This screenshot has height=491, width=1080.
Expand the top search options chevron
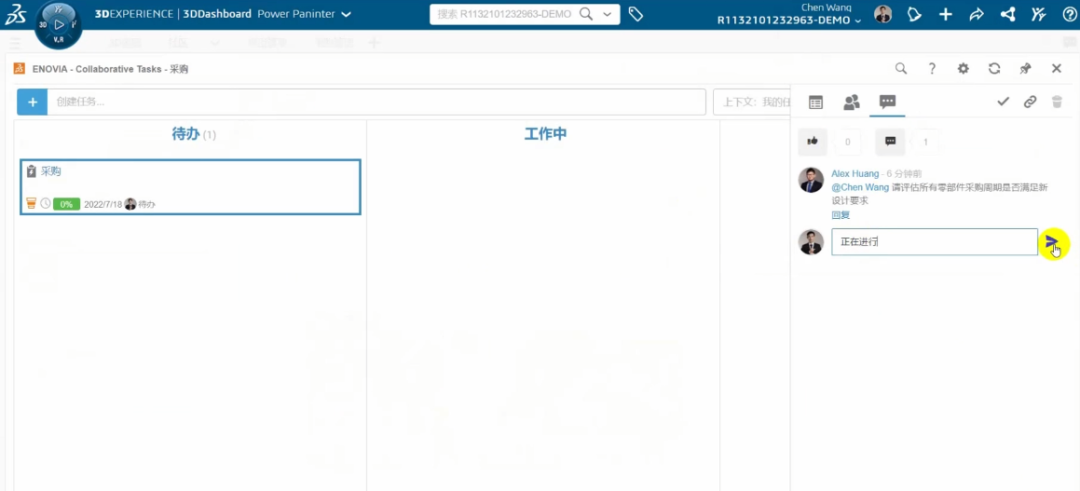click(607, 14)
